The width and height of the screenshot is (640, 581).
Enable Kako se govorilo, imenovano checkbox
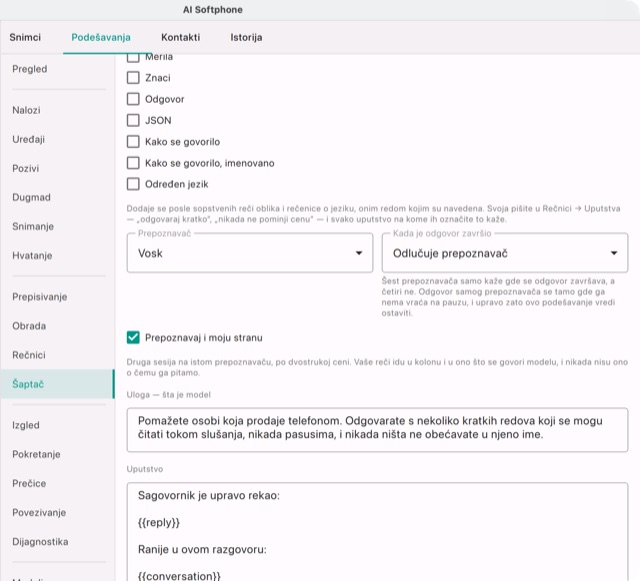point(133,163)
